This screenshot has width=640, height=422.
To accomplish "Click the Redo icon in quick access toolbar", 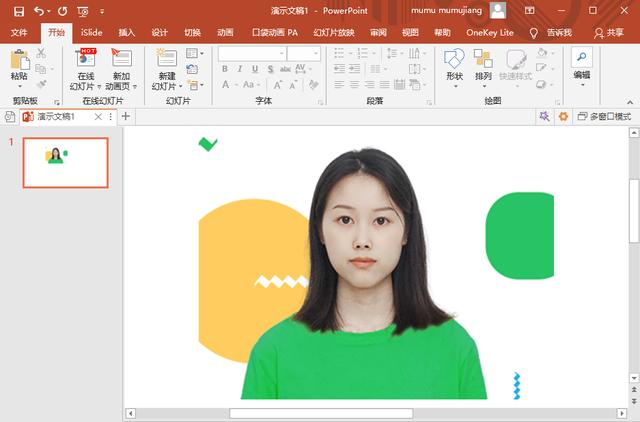I will (62, 11).
